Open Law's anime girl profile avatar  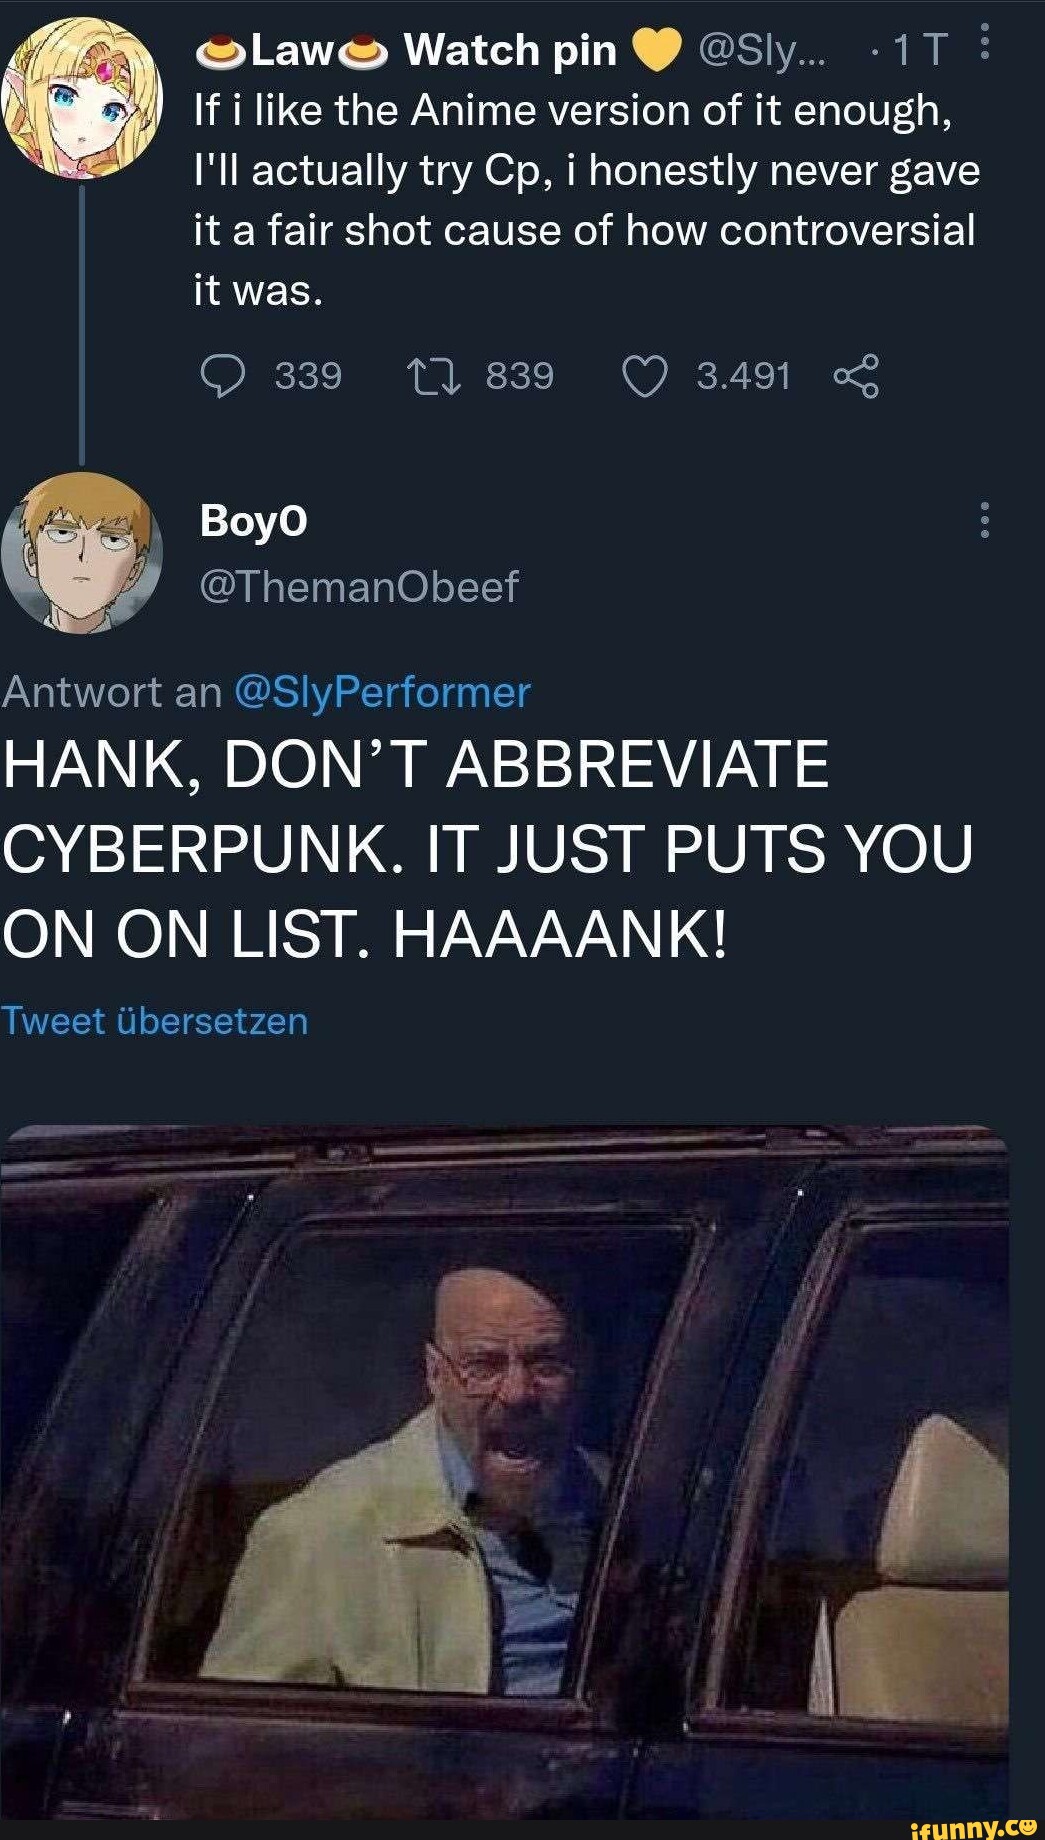click(82, 100)
